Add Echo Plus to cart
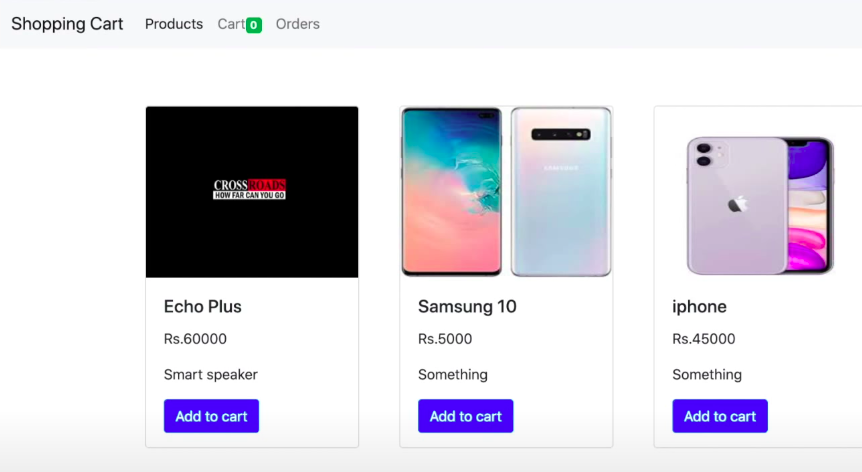This screenshot has width=862, height=472. click(211, 416)
